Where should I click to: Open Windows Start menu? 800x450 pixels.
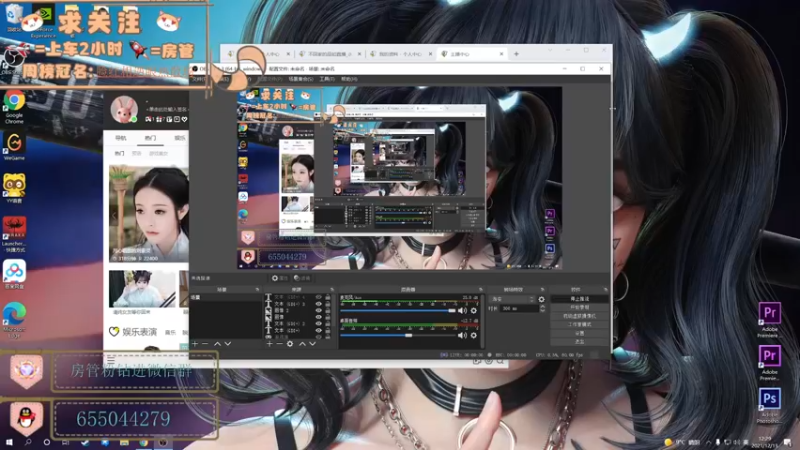(9, 442)
